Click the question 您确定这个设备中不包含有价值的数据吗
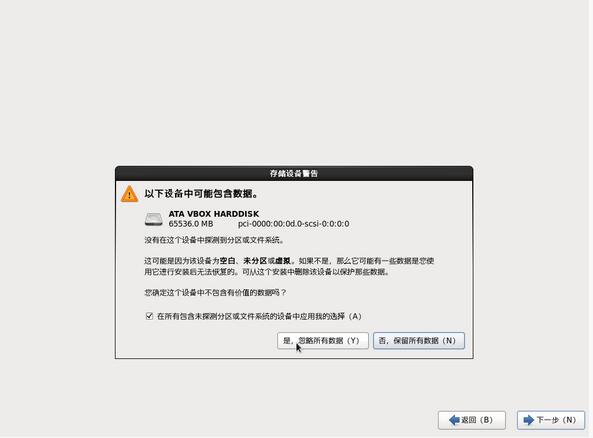The image size is (593, 438). tap(215, 293)
